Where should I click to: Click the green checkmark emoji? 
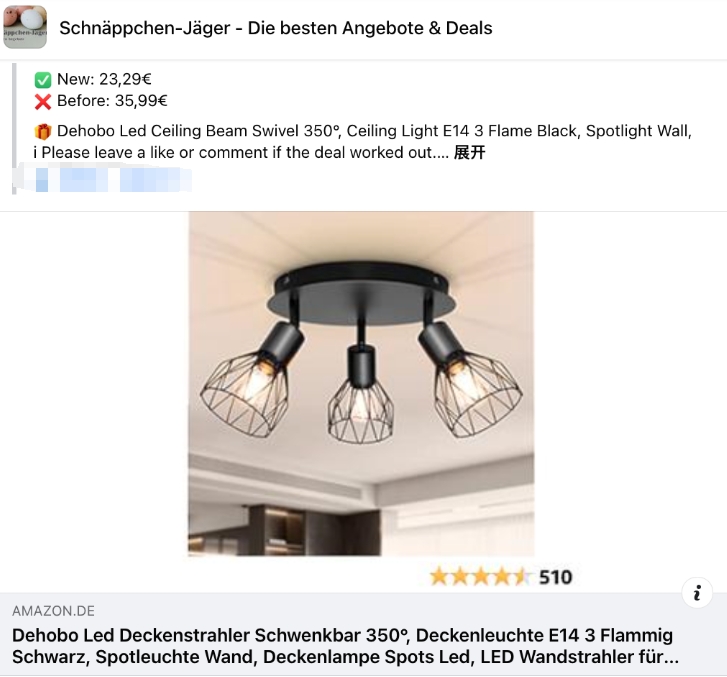[43, 80]
